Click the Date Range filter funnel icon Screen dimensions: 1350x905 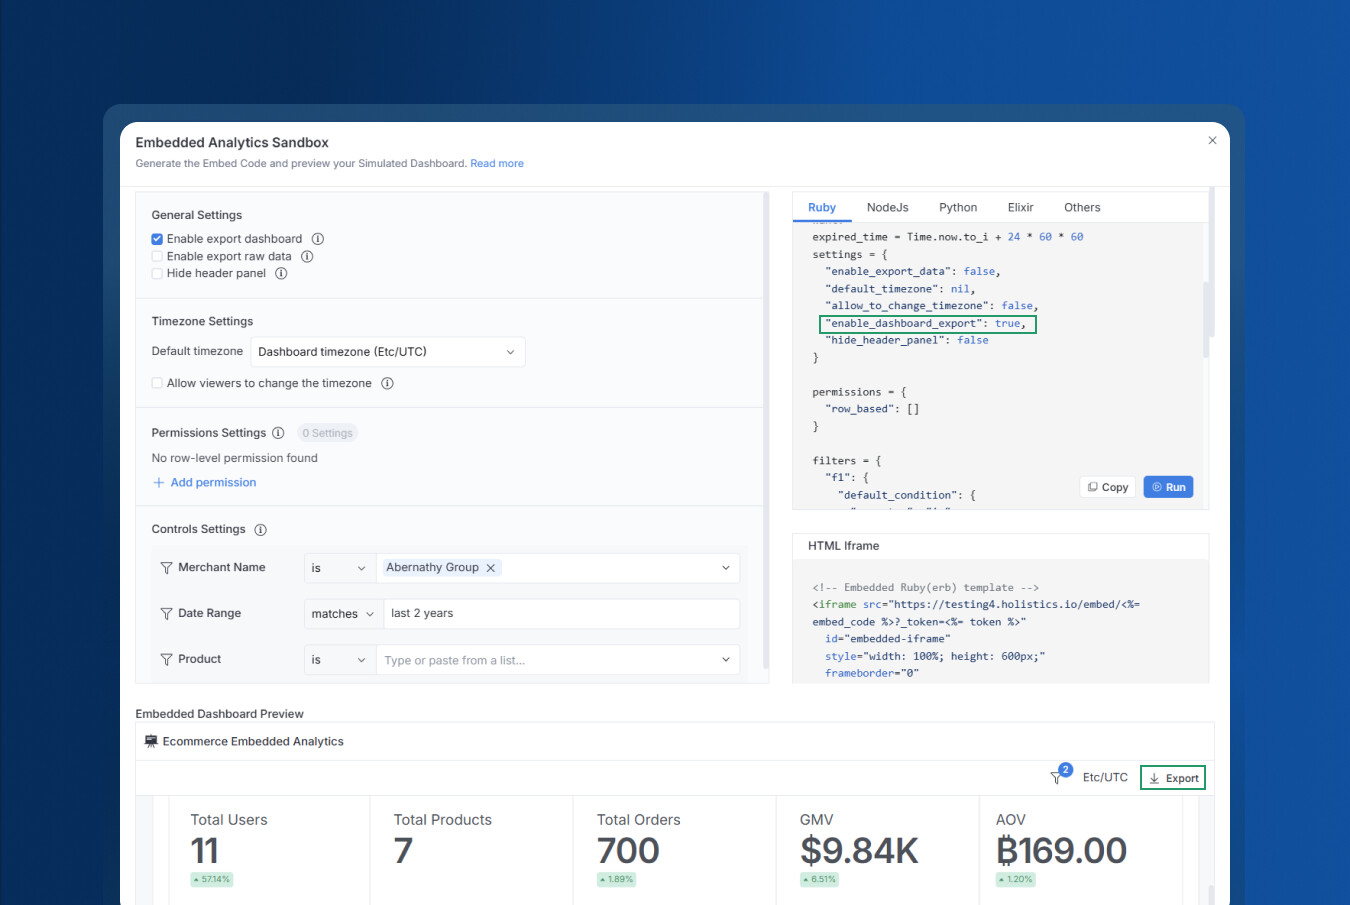[166, 614]
